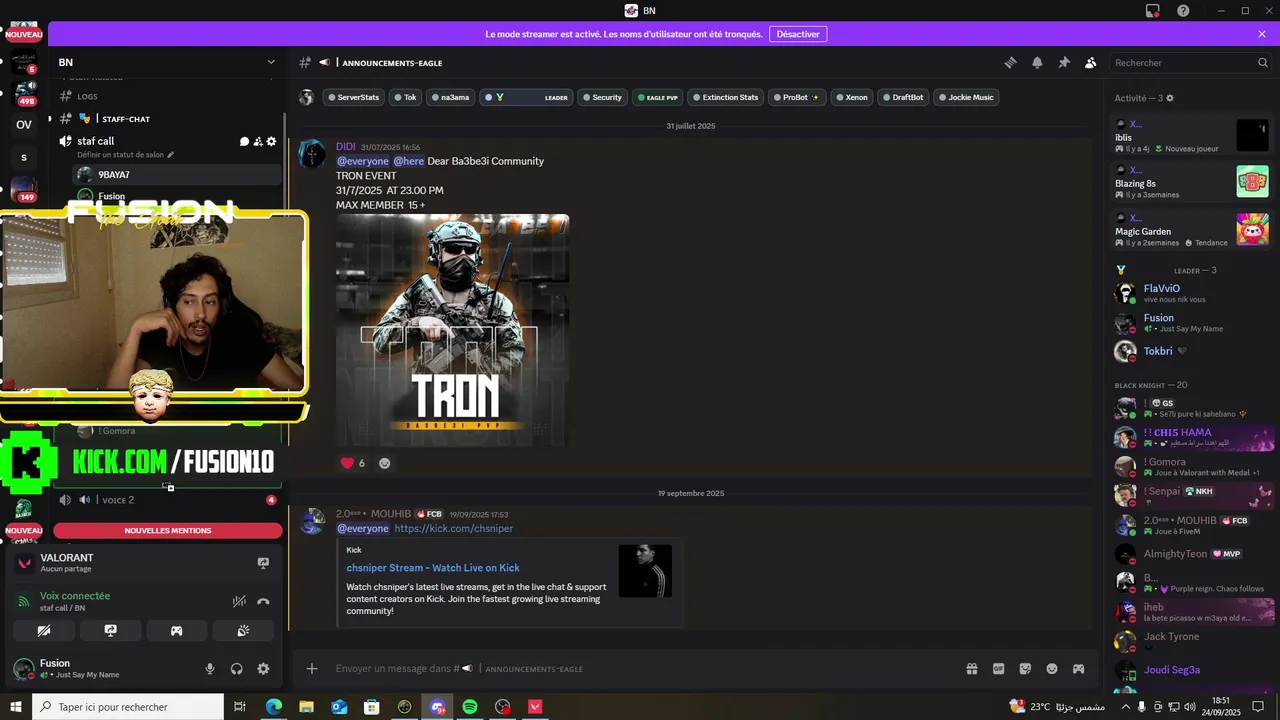Image resolution: width=1280 pixels, height=720 pixels.
Task: Open chsniper Stream - Watch Live on Kick title
Action: coord(433,568)
